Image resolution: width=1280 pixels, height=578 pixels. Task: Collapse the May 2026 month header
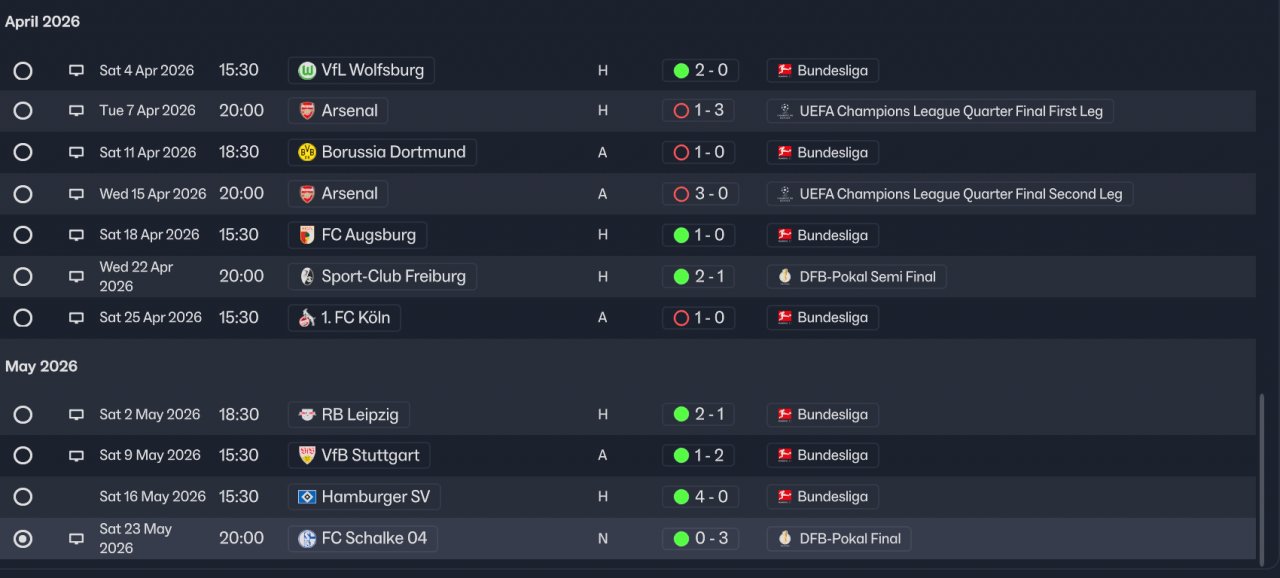(x=41, y=367)
